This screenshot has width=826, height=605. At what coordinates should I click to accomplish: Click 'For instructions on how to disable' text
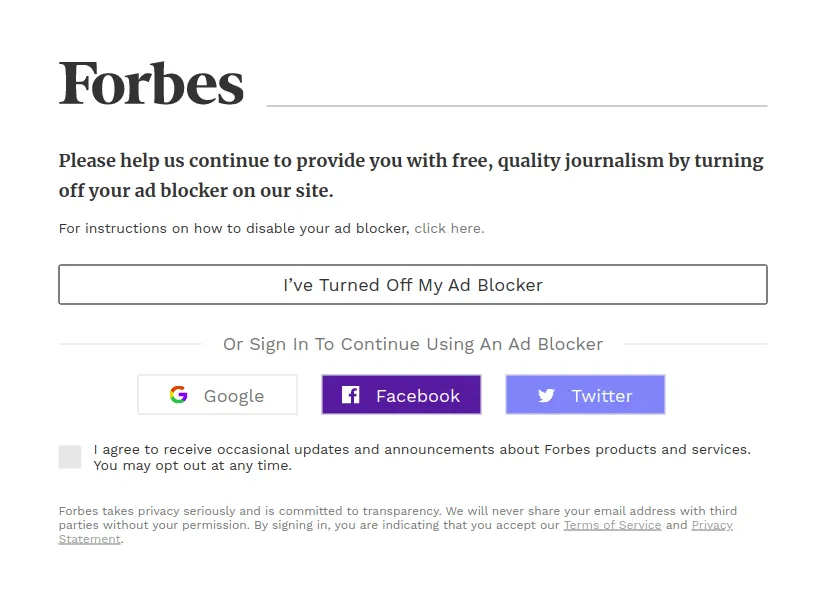click(x=234, y=228)
